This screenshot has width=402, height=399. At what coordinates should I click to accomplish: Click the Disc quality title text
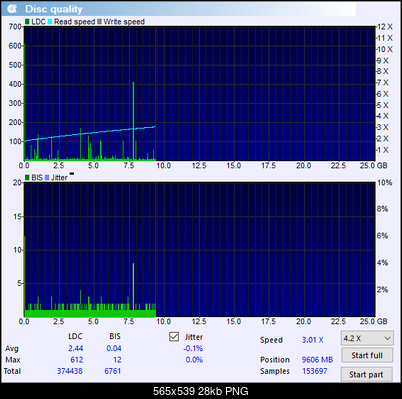click(x=54, y=9)
